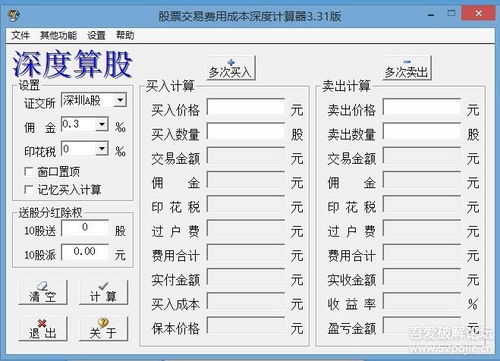Click the buy-side 佣金 result field
500x361 pixels.
tap(246, 180)
